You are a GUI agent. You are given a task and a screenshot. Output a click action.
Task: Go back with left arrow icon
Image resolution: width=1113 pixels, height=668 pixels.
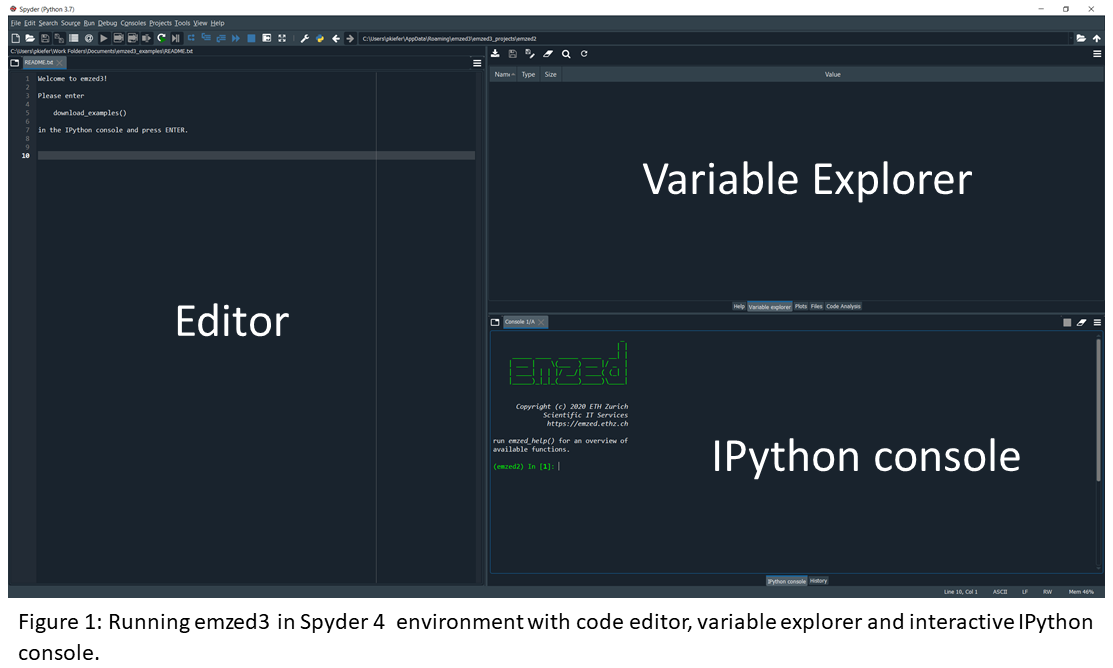pyautogui.click(x=336, y=38)
